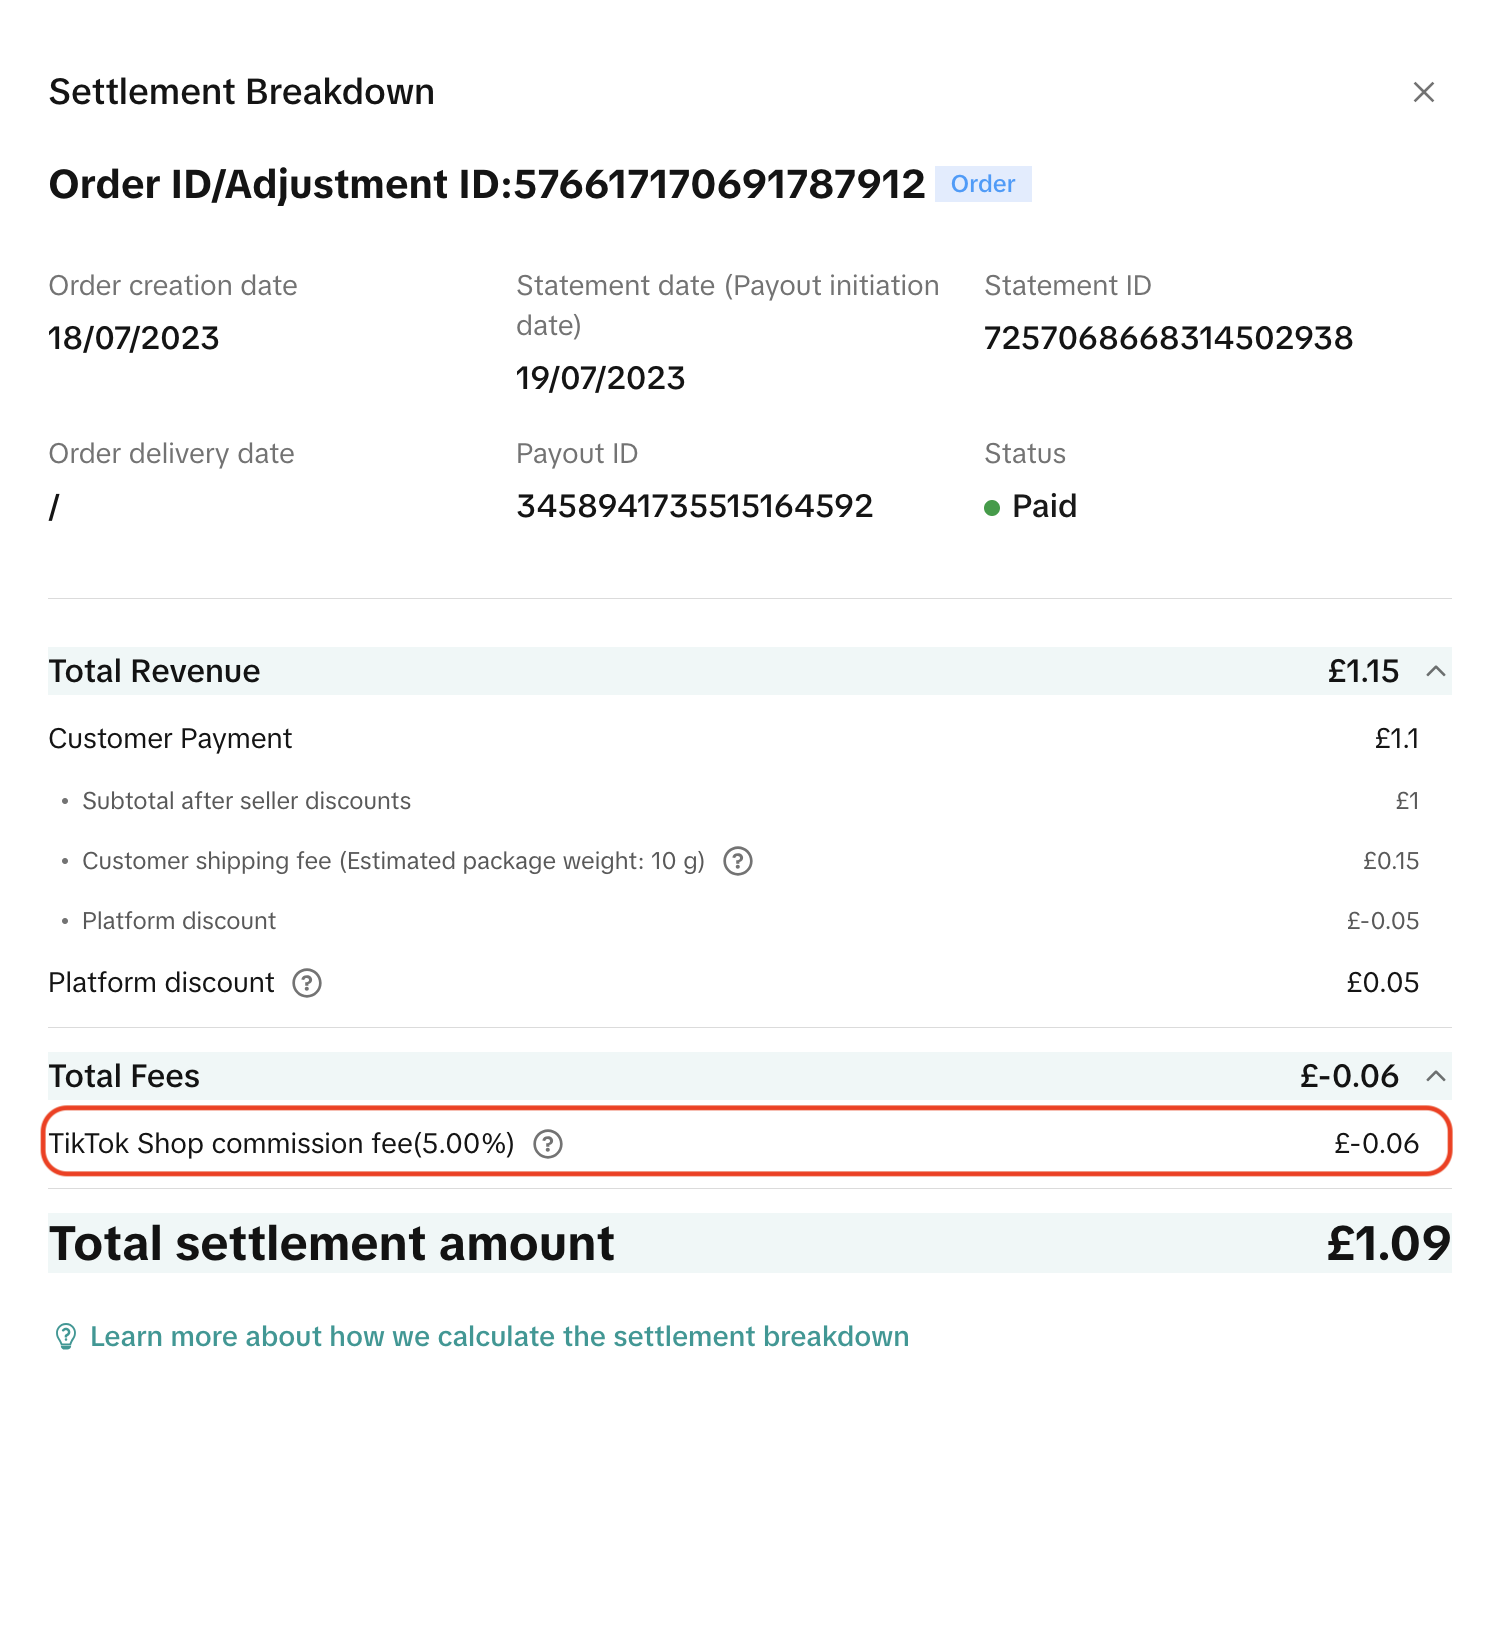Close the Settlement Breakdown dialog
The height and width of the screenshot is (1626, 1500).
(x=1423, y=92)
